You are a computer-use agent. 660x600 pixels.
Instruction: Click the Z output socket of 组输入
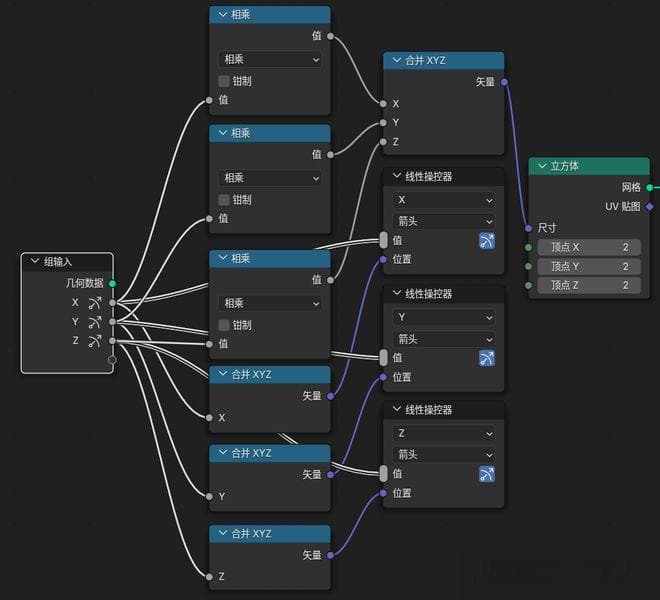[x=112, y=341]
